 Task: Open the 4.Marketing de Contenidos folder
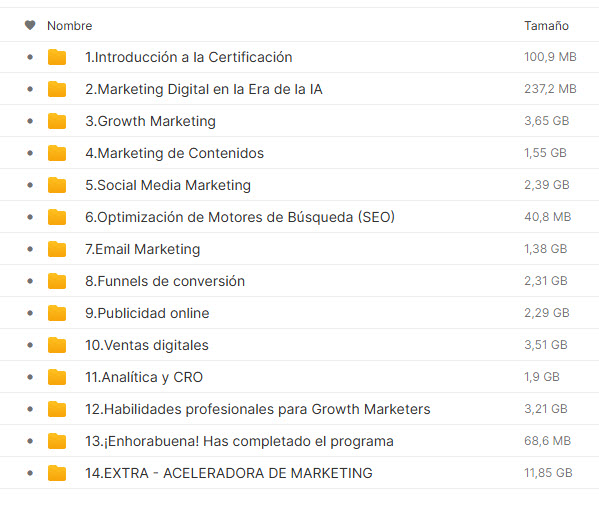coord(175,153)
